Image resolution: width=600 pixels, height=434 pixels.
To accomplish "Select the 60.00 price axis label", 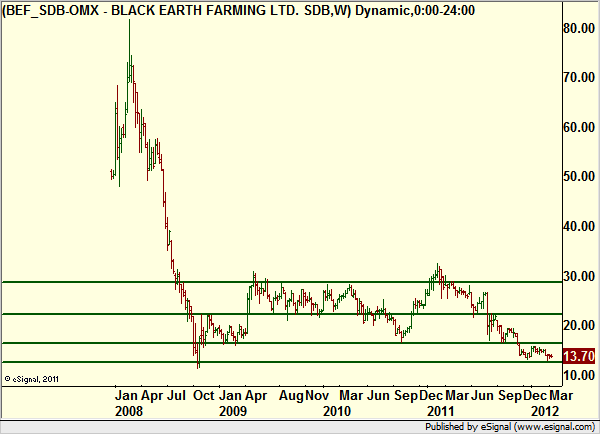I will pos(579,127).
